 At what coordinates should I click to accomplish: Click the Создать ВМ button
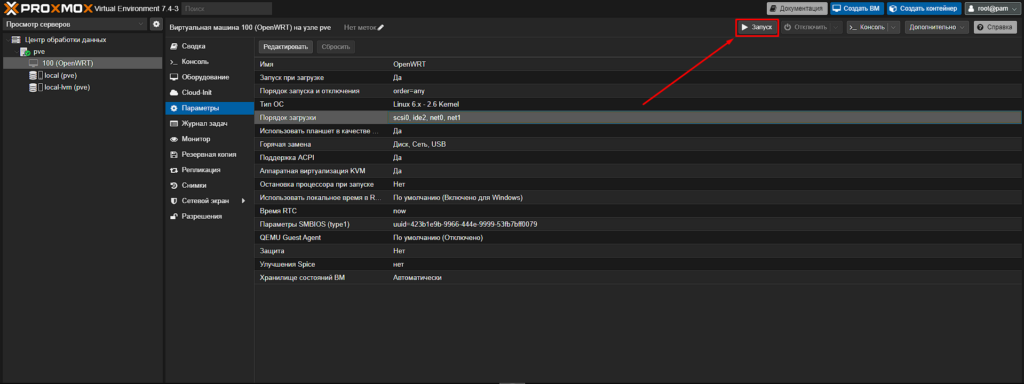[857, 8]
